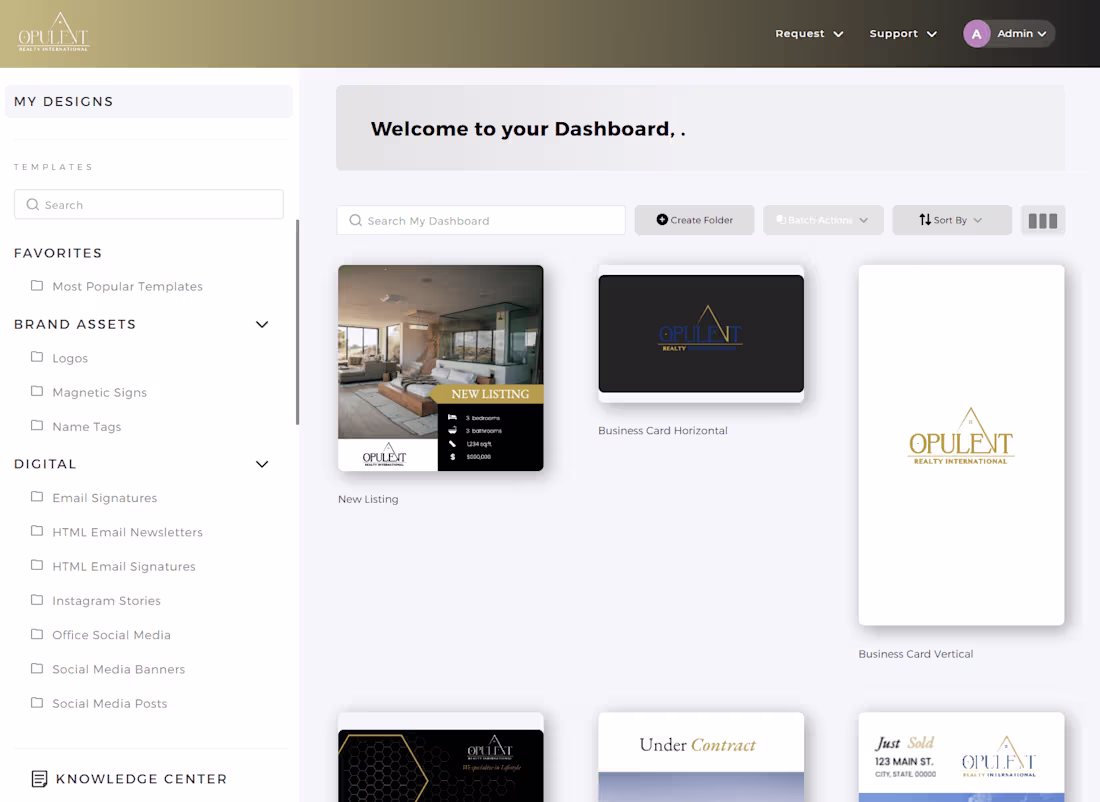Collapse the Brand Assets section chevron
This screenshot has width=1100, height=802.
(x=262, y=324)
